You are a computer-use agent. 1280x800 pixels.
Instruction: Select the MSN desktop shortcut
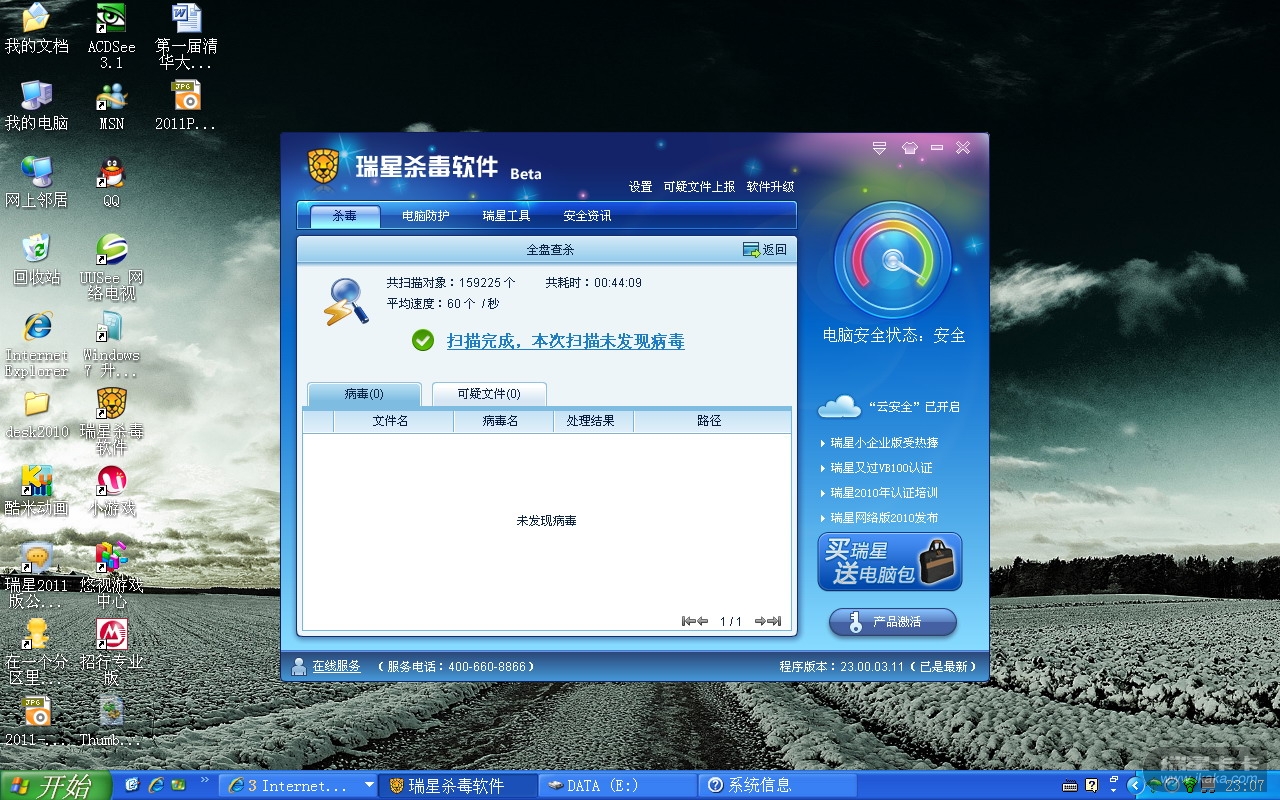(x=111, y=106)
